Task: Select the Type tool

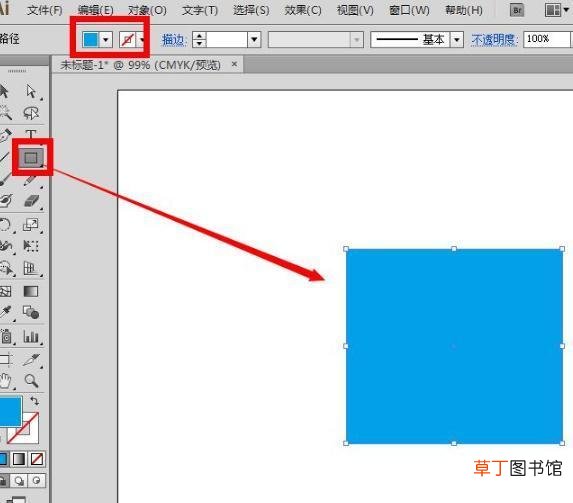Action: (x=31, y=134)
